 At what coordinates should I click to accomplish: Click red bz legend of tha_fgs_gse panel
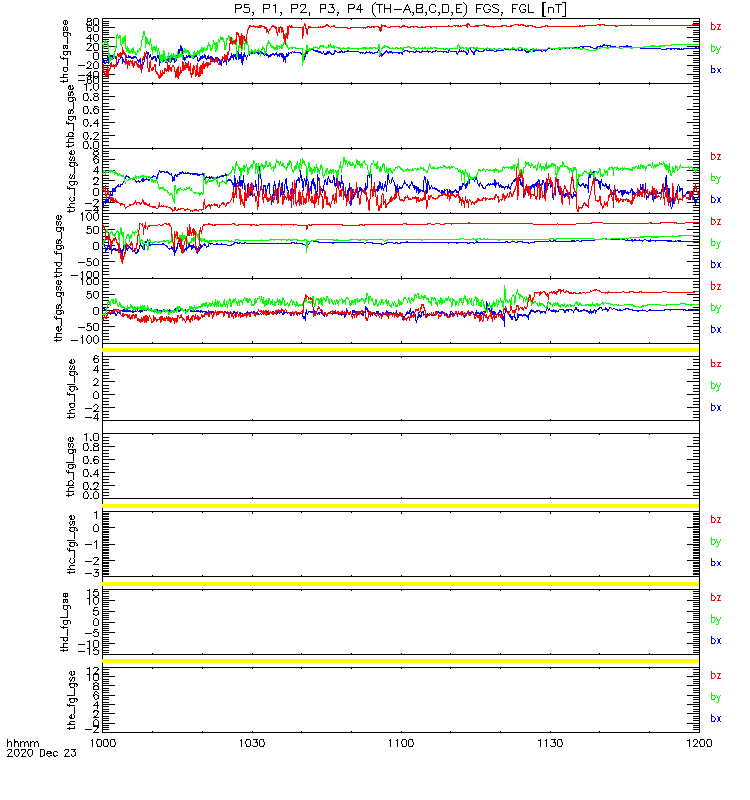click(716, 27)
